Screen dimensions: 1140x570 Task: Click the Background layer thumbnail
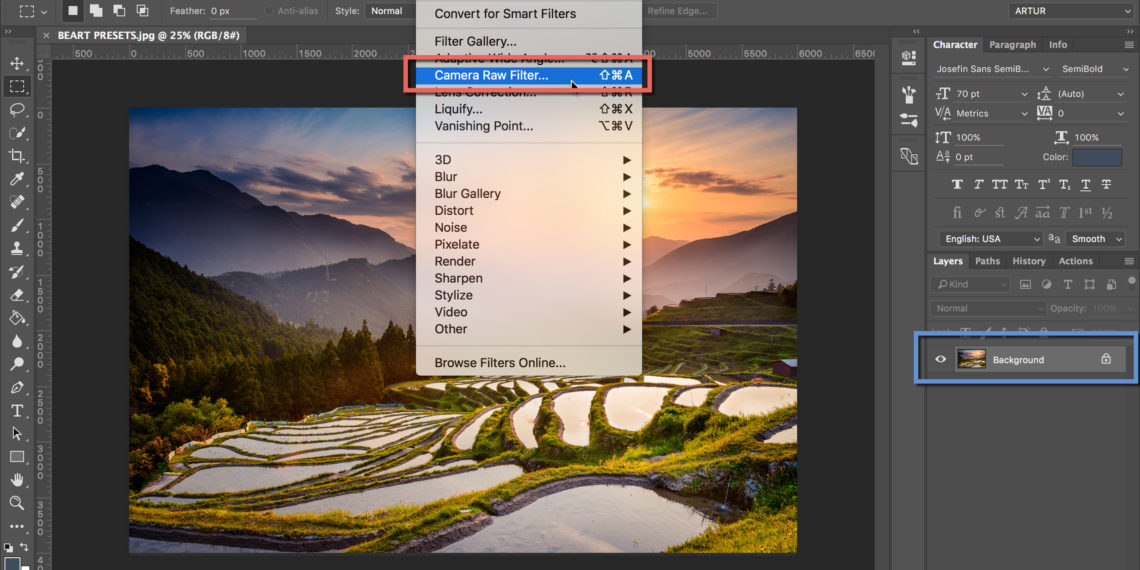[x=971, y=360]
